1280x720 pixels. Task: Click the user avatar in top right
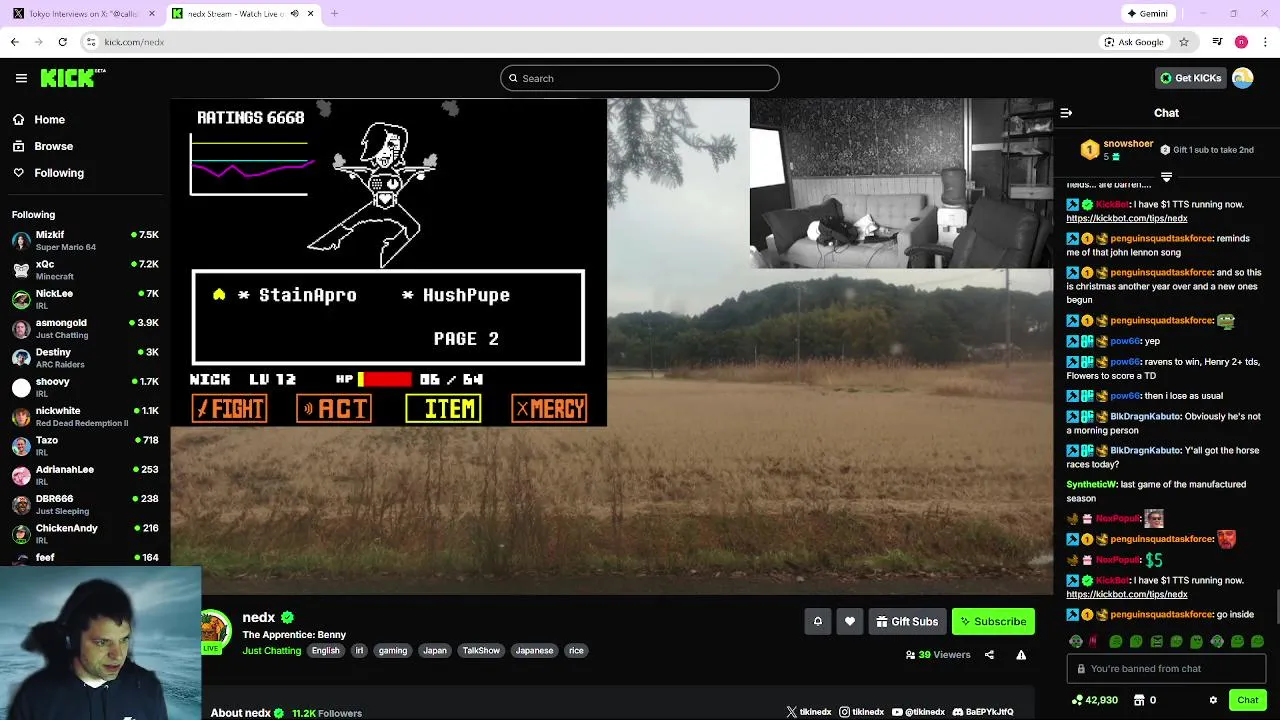tap(1242, 78)
